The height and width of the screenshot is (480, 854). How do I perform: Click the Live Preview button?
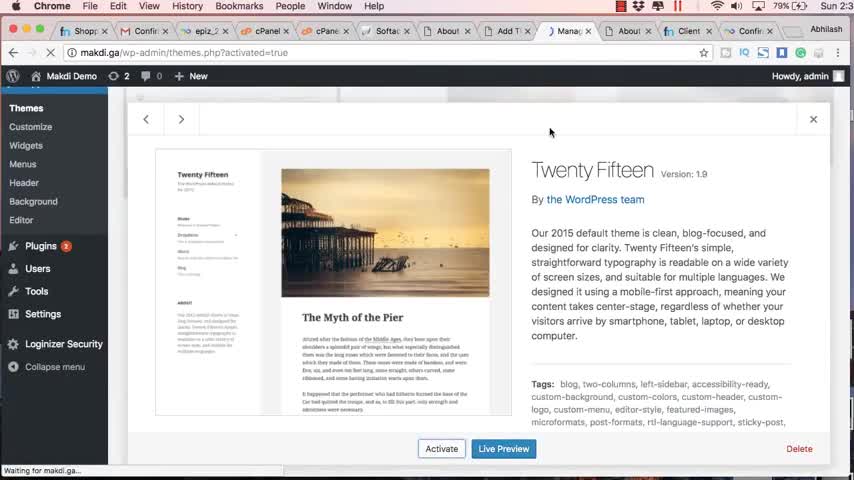[504, 449]
